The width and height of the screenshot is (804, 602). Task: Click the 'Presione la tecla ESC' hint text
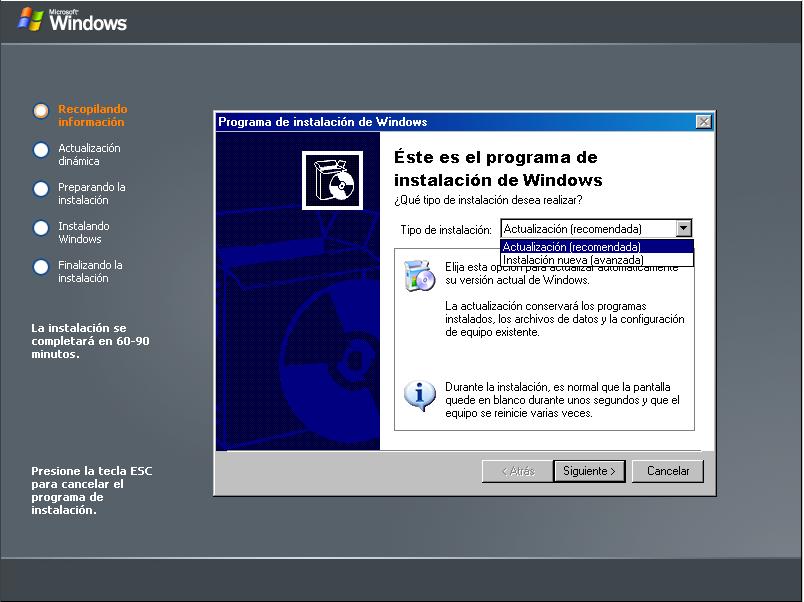point(92,490)
